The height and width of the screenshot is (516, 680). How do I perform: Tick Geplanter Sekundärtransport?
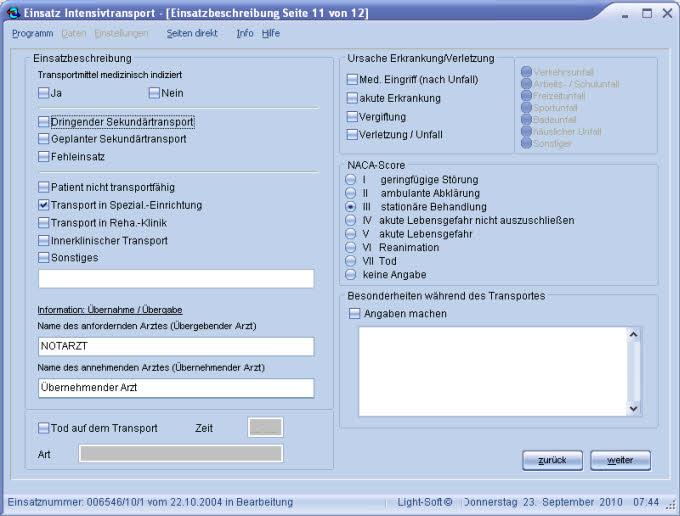pos(43,139)
